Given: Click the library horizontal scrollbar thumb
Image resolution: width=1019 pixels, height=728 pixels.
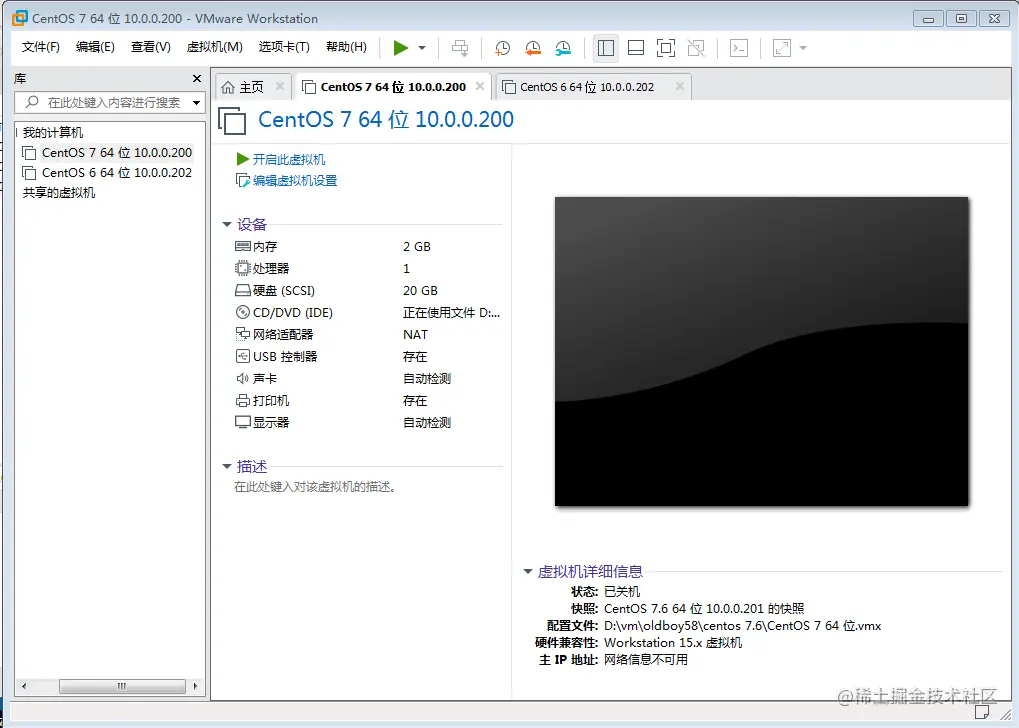Looking at the screenshot, I should (122, 686).
